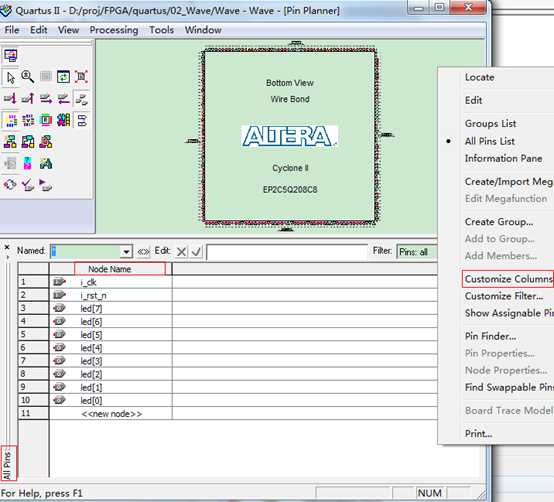The image size is (554, 502).
Task: Open the File menu
Action: click(x=12, y=30)
